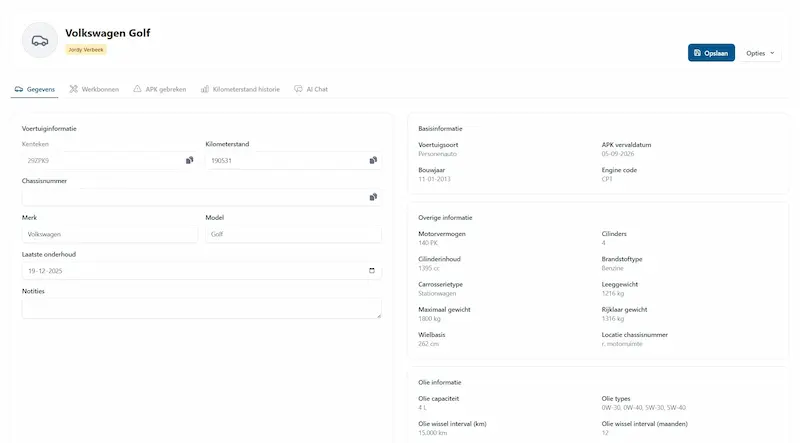800x443 pixels.
Task: Focus the Merk field containing Volkswagen
Action: [x=110, y=234]
